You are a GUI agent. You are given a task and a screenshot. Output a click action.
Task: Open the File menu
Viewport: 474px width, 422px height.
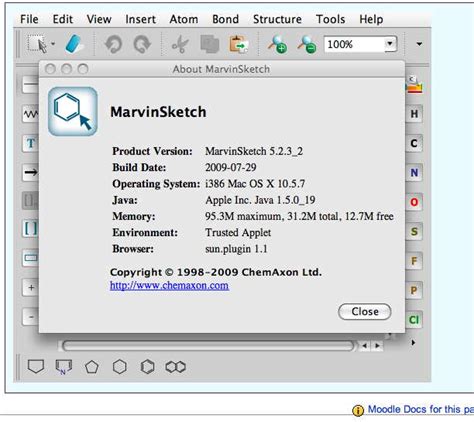[29, 19]
